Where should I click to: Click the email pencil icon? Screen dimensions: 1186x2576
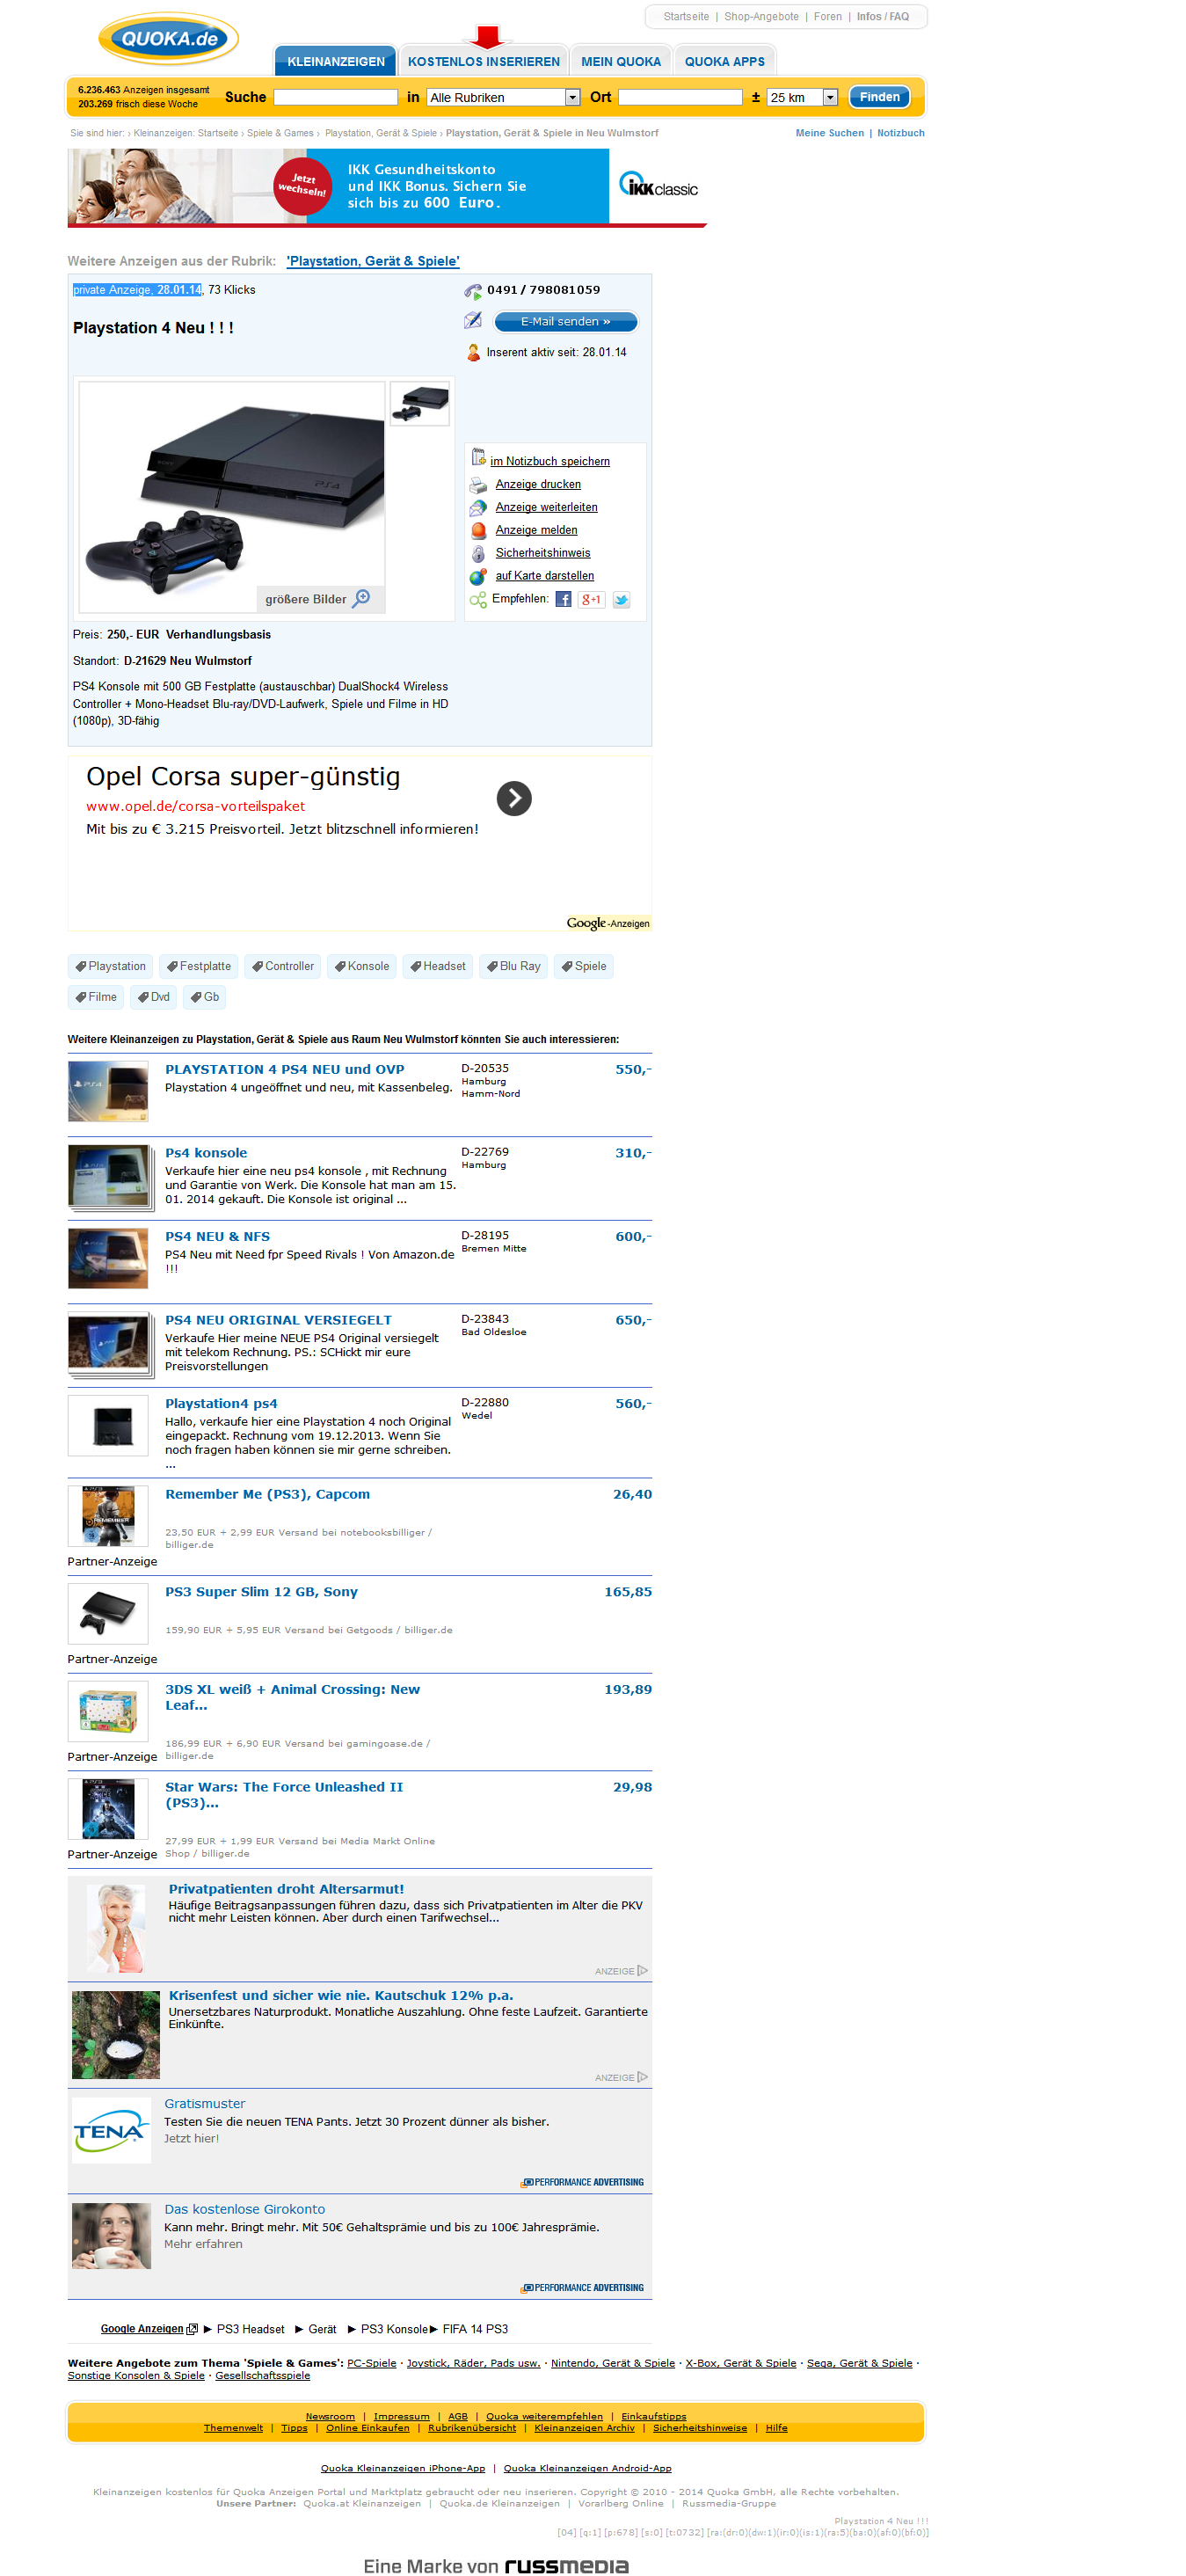[x=473, y=320]
